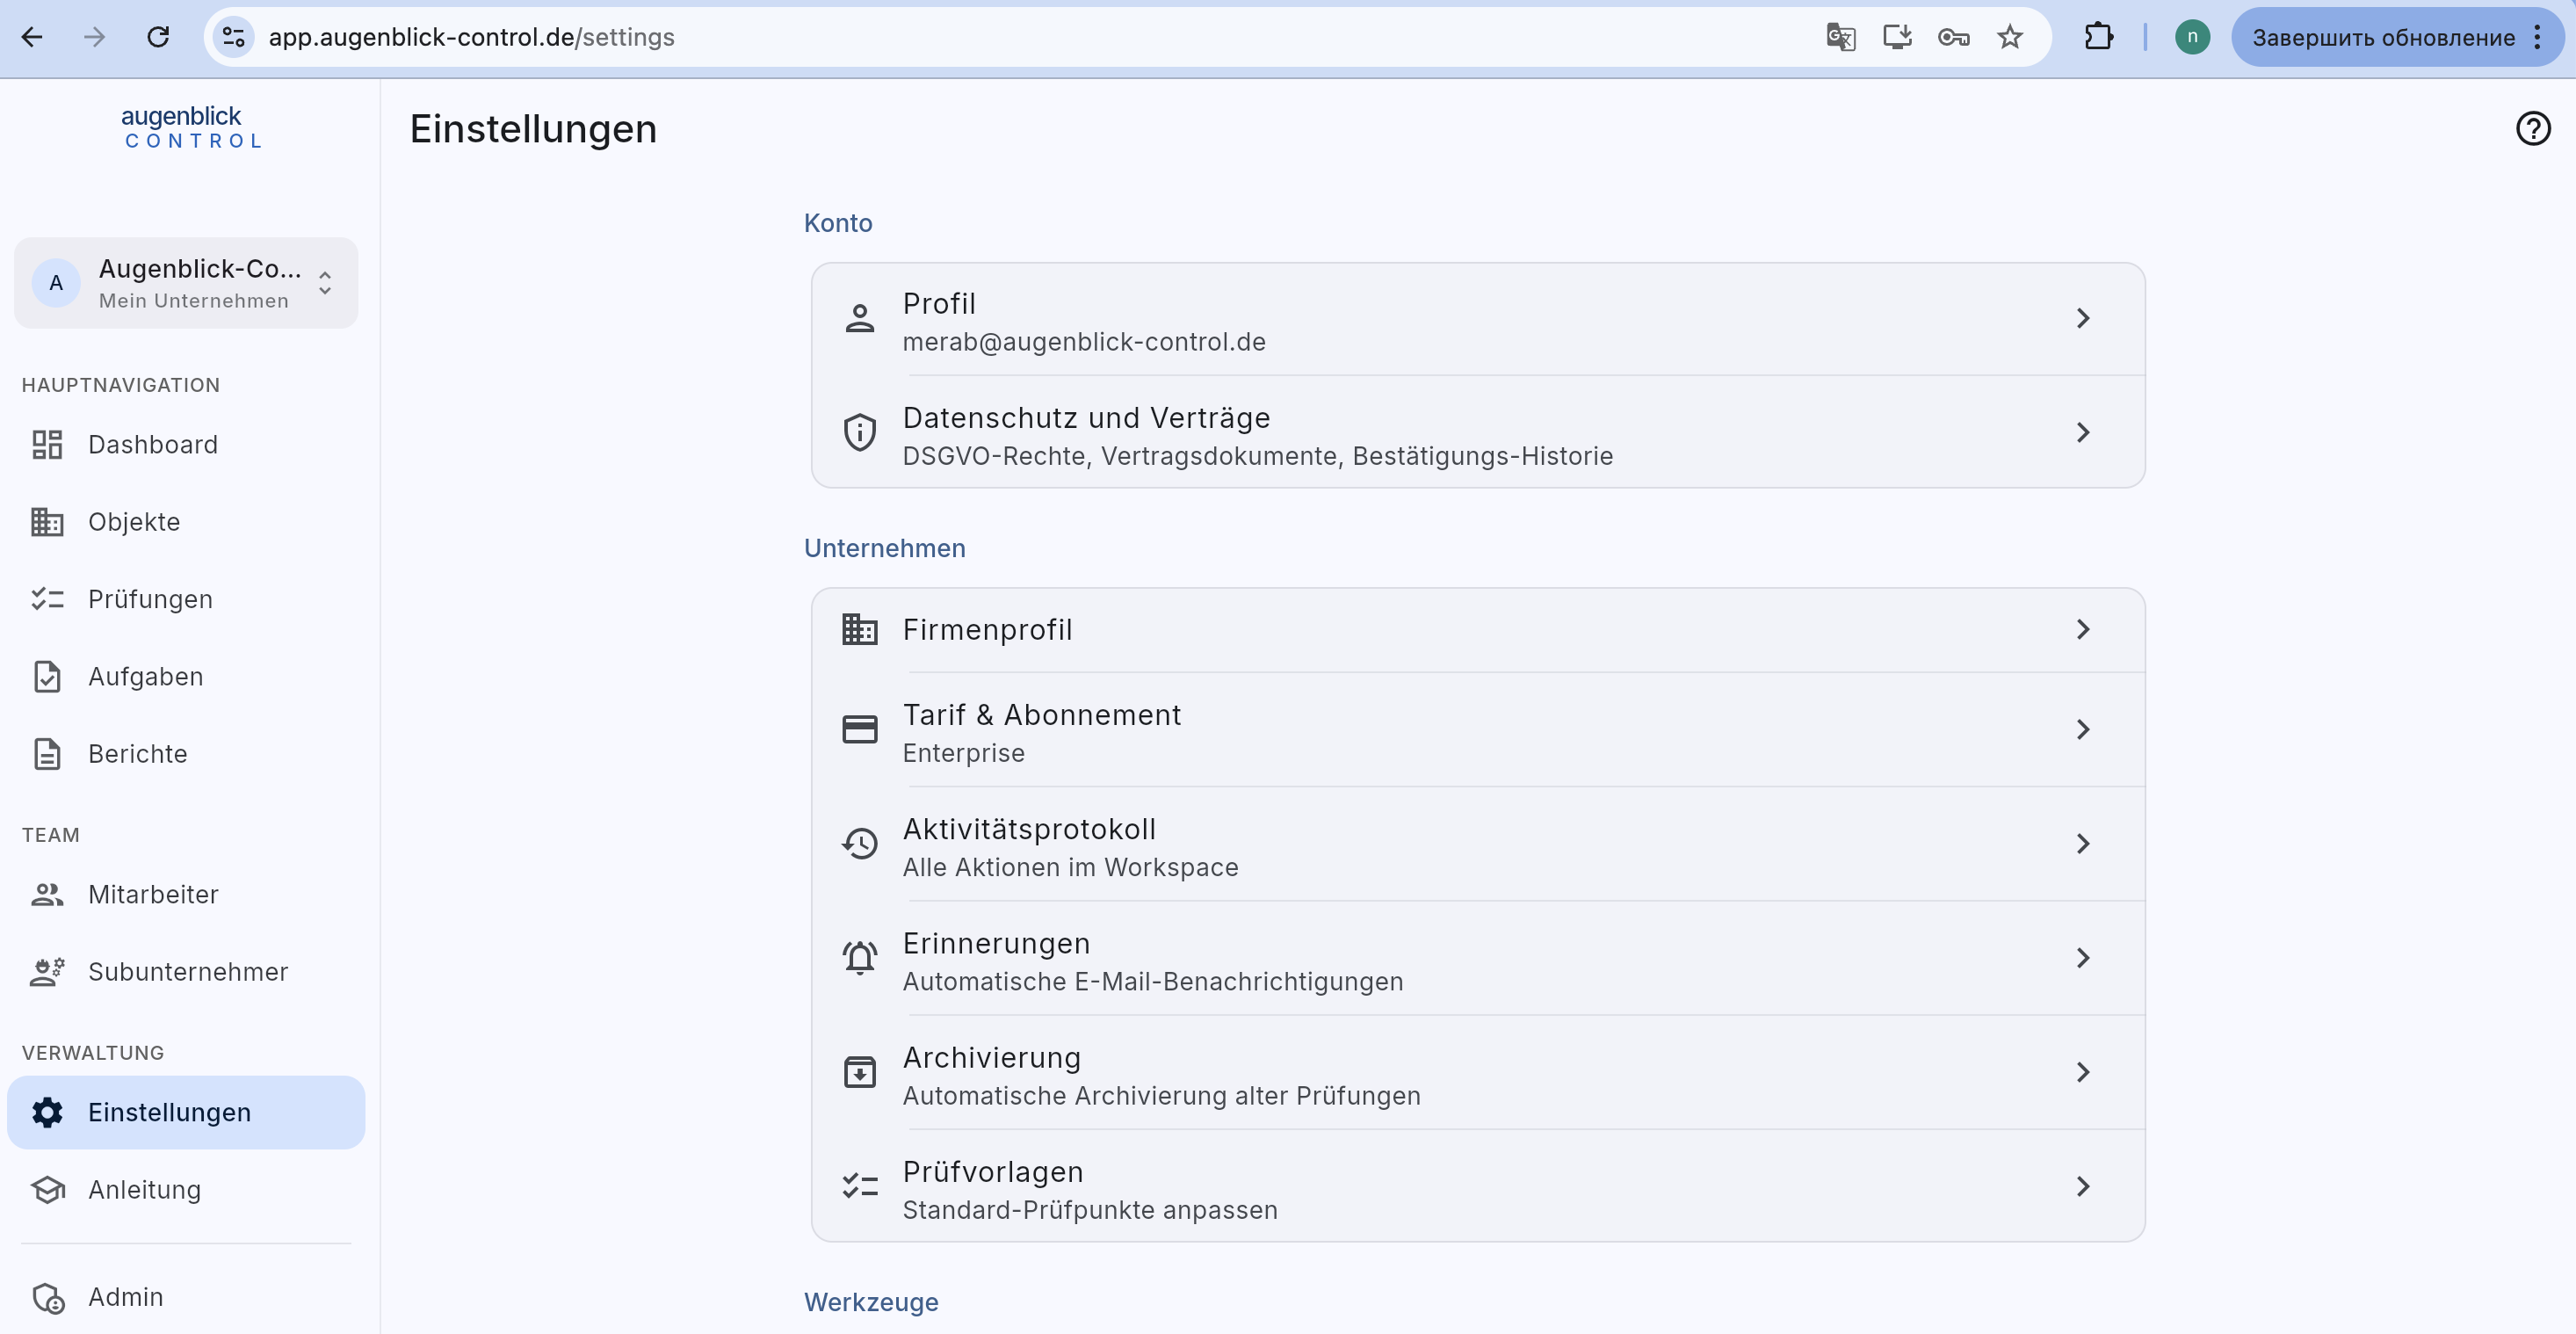The width and height of the screenshot is (2576, 1334).
Task: Click the Prüfungen checklist icon in sidebar
Action: coord(47,599)
